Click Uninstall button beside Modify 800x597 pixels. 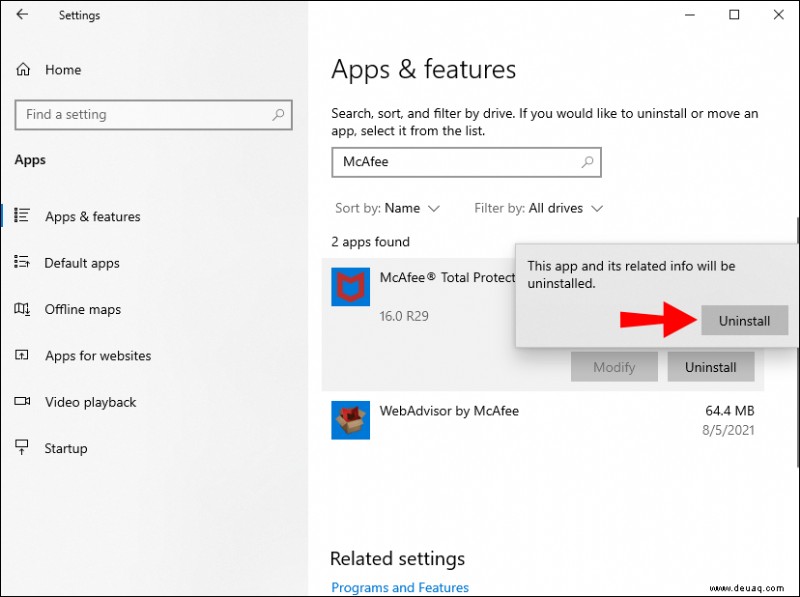tap(711, 367)
